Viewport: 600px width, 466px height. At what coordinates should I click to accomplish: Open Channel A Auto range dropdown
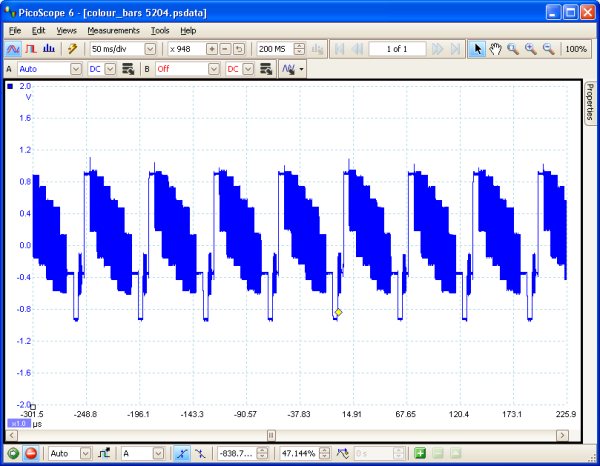click(76, 69)
